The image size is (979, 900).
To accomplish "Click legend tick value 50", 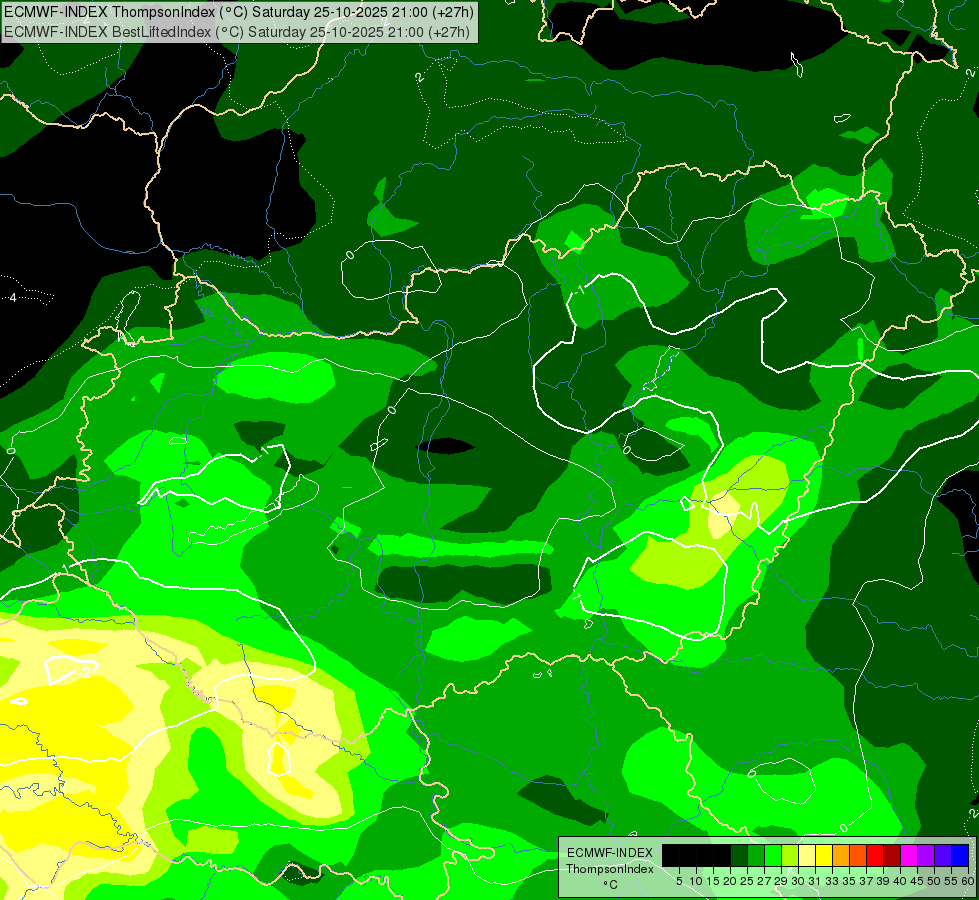I will (935, 881).
